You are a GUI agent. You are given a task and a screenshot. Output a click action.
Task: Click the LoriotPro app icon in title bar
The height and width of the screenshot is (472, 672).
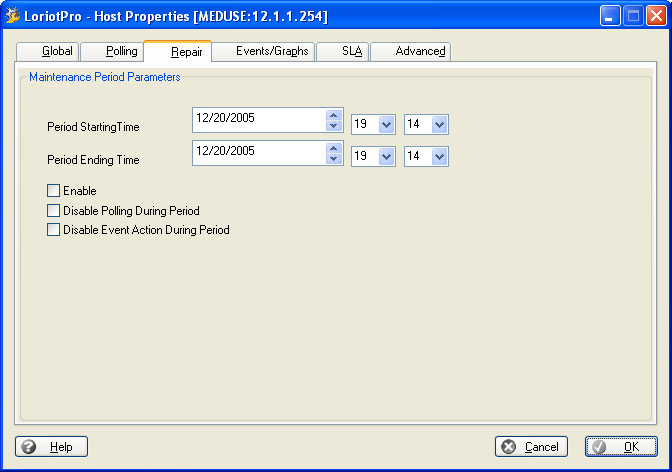coord(13,16)
